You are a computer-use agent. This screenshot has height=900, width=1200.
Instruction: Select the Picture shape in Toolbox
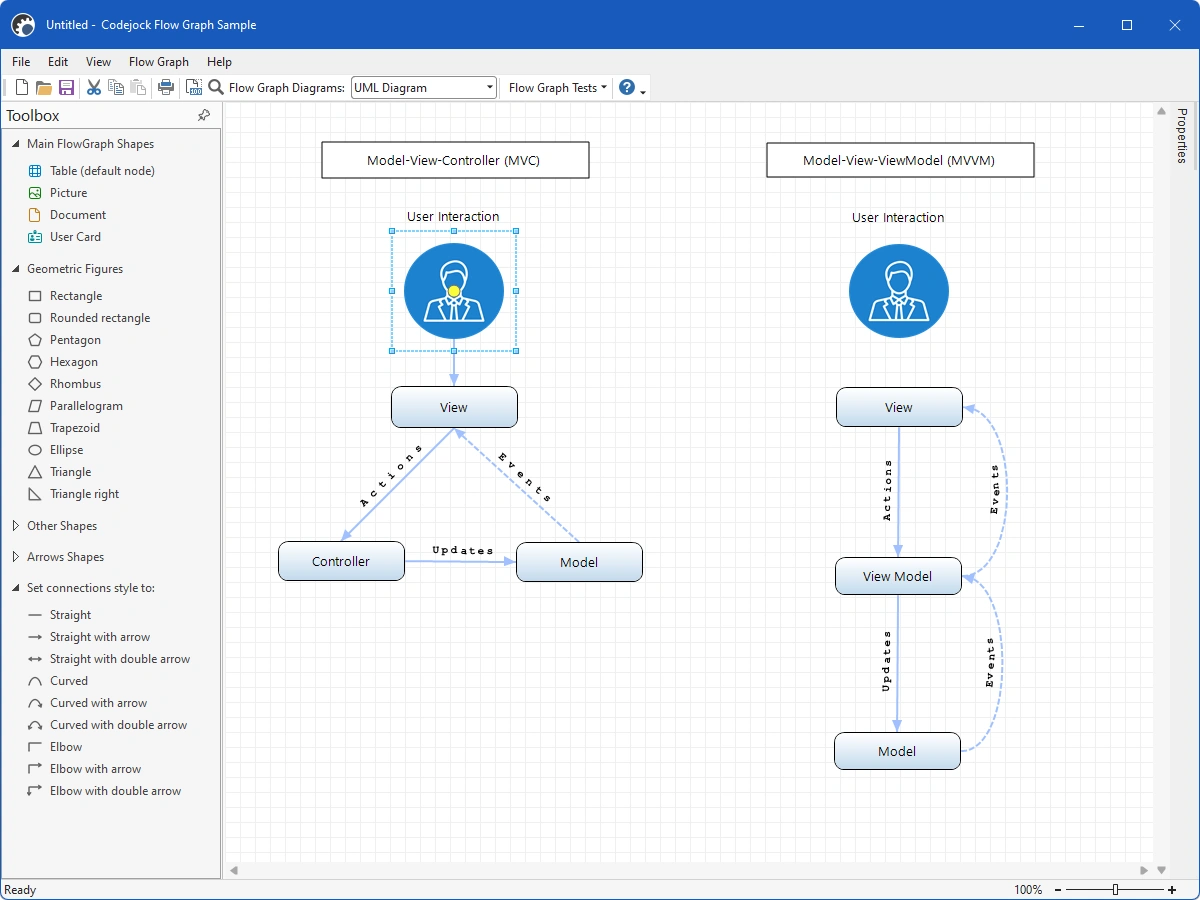(x=68, y=193)
